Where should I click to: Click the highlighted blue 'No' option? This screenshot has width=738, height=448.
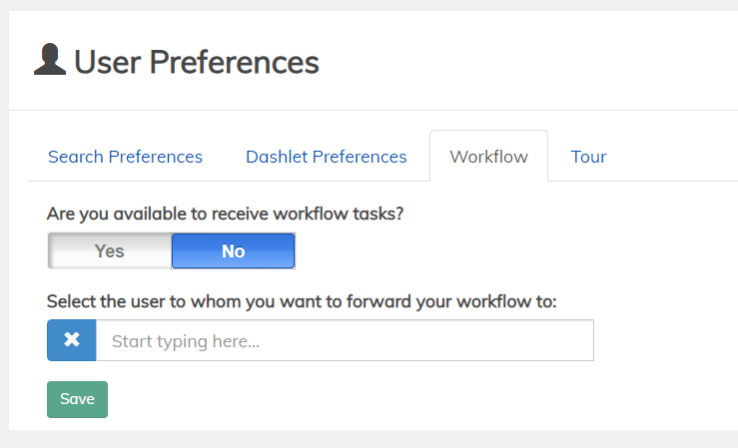pyautogui.click(x=233, y=251)
